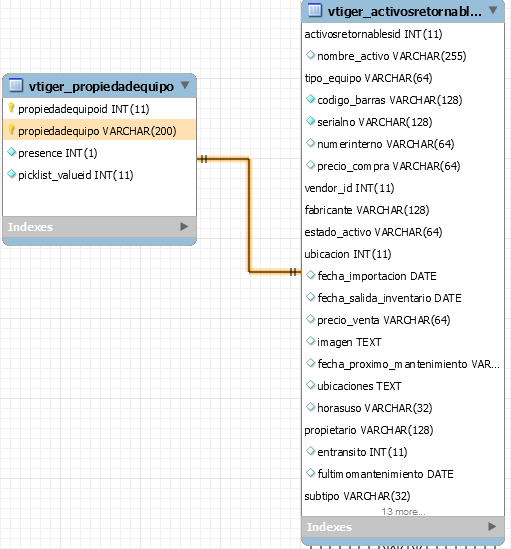Click the diamond icon beside imagen TEXT
The image size is (511, 549).
tap(310, 341)
